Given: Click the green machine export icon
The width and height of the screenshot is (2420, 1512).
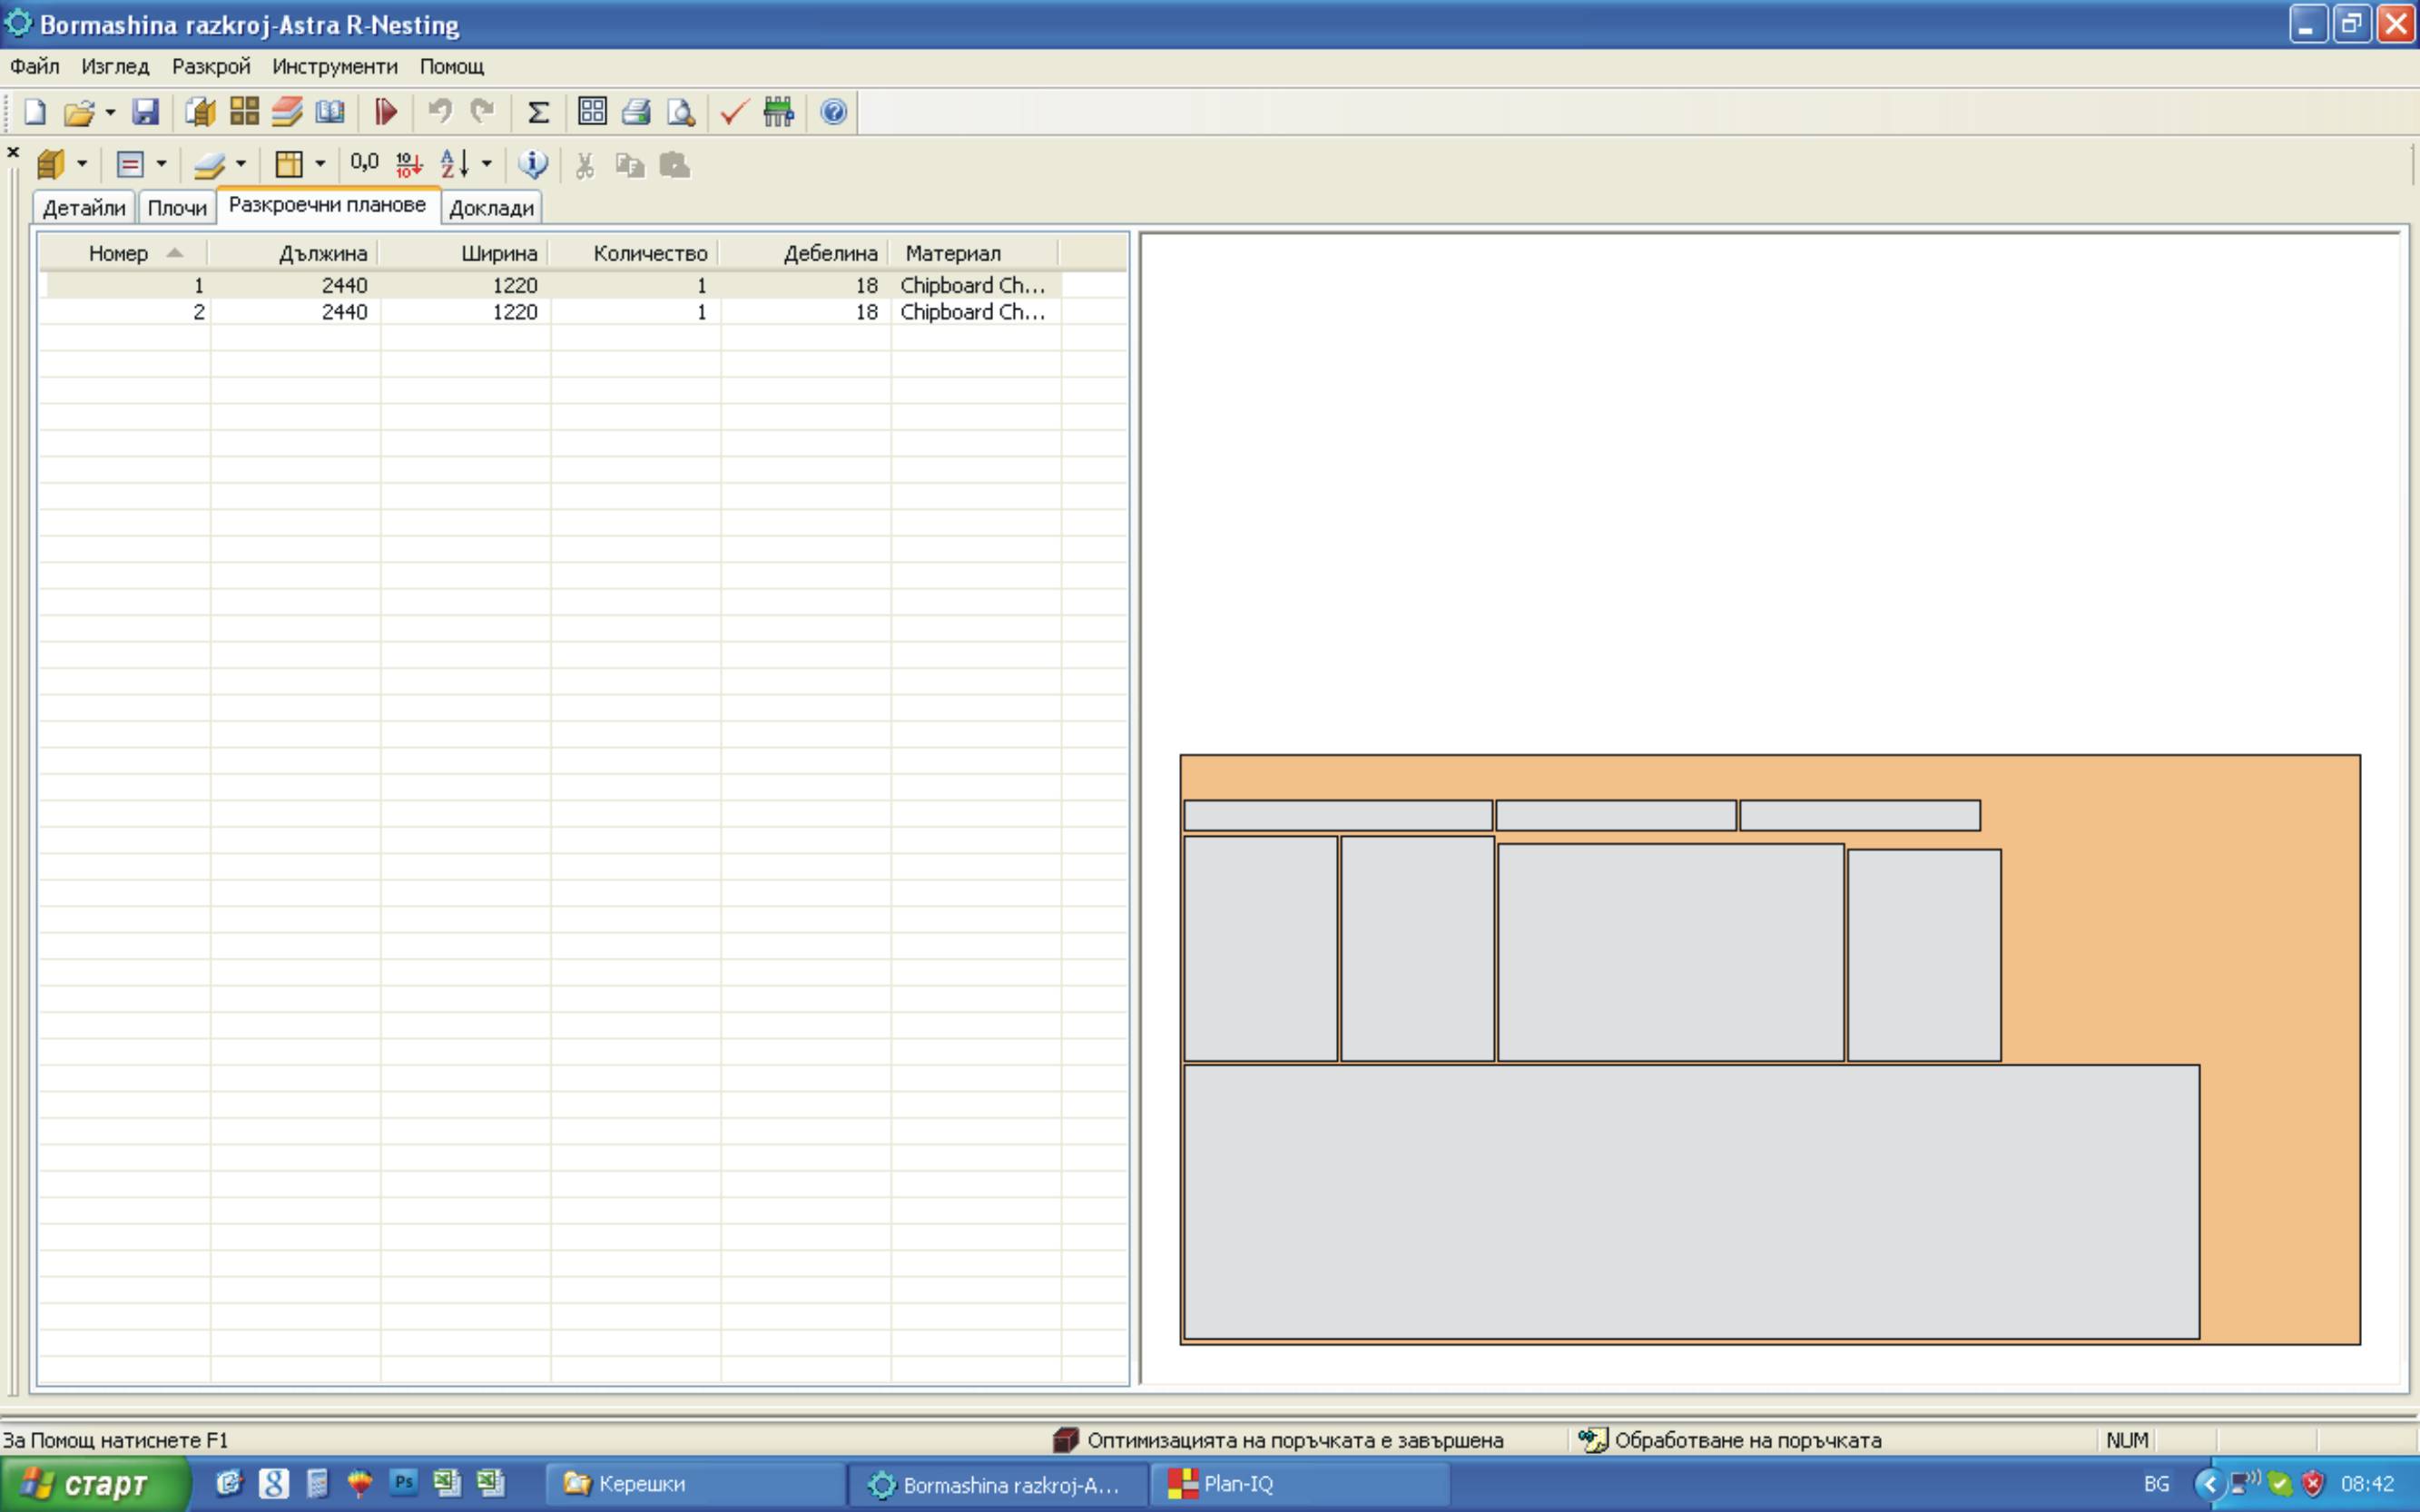Looking at the screenshot, I should [x=778, y=112].
